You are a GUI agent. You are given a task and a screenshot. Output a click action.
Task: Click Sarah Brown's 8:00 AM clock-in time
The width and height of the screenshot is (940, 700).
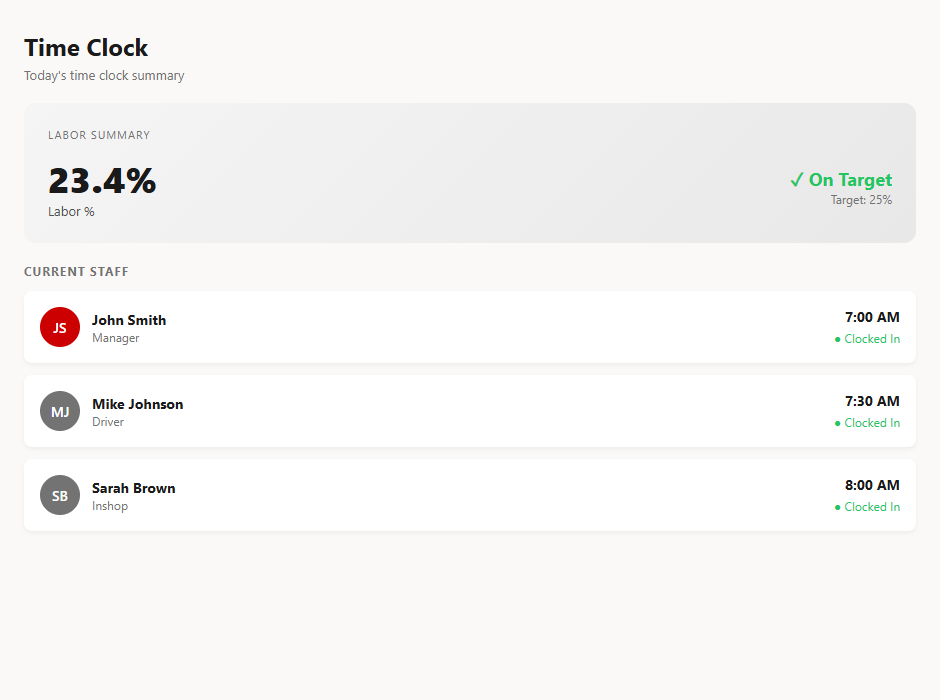pos(871,485)
